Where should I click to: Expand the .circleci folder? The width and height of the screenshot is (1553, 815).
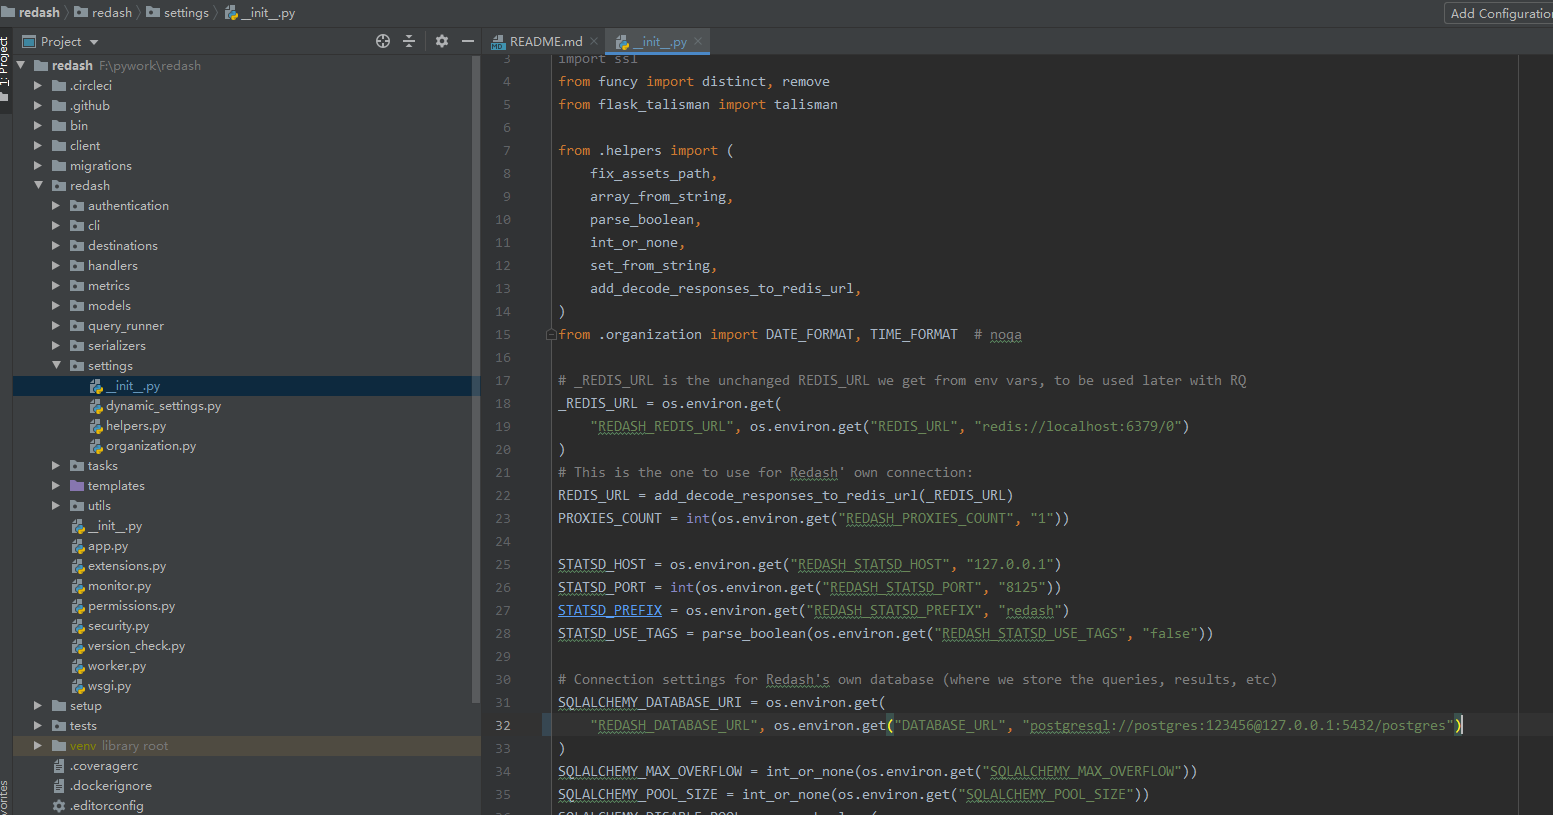point(38,85)
